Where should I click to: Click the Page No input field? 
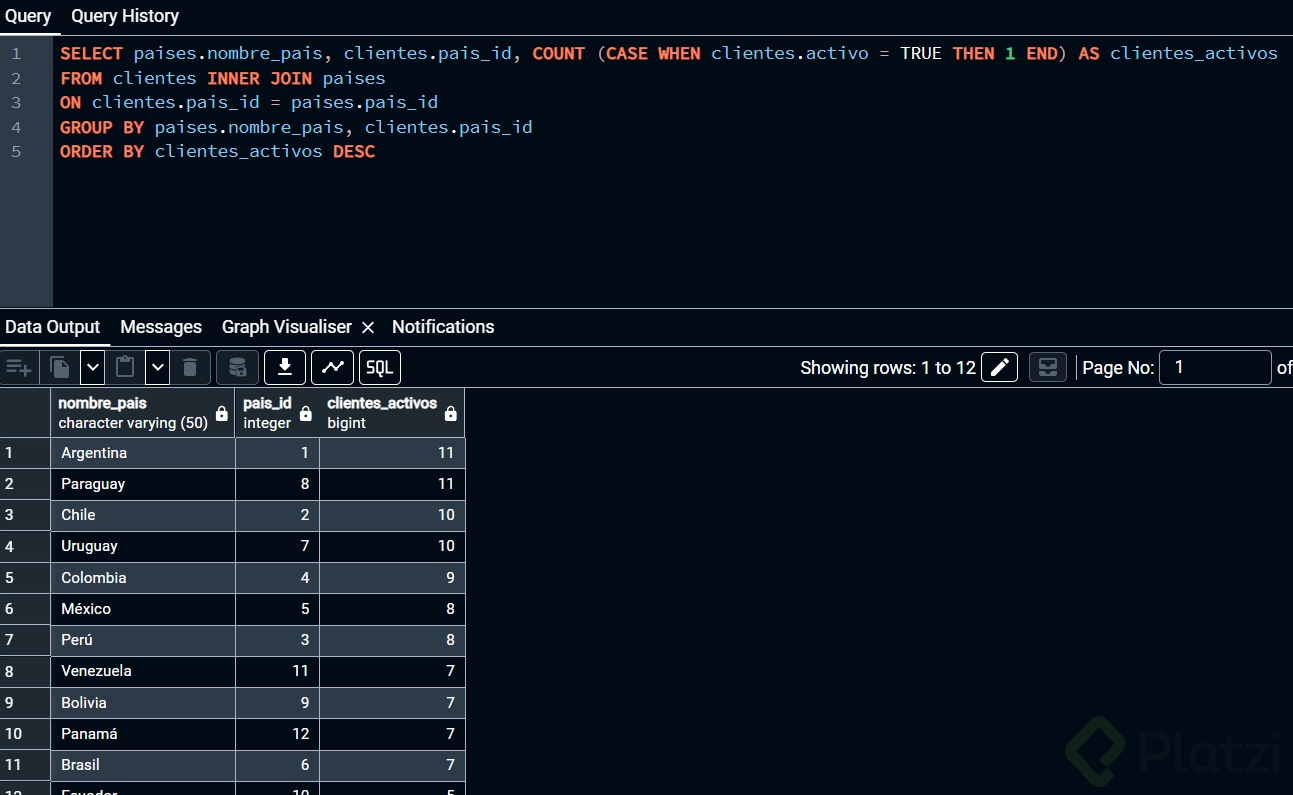pos(1214,368)
